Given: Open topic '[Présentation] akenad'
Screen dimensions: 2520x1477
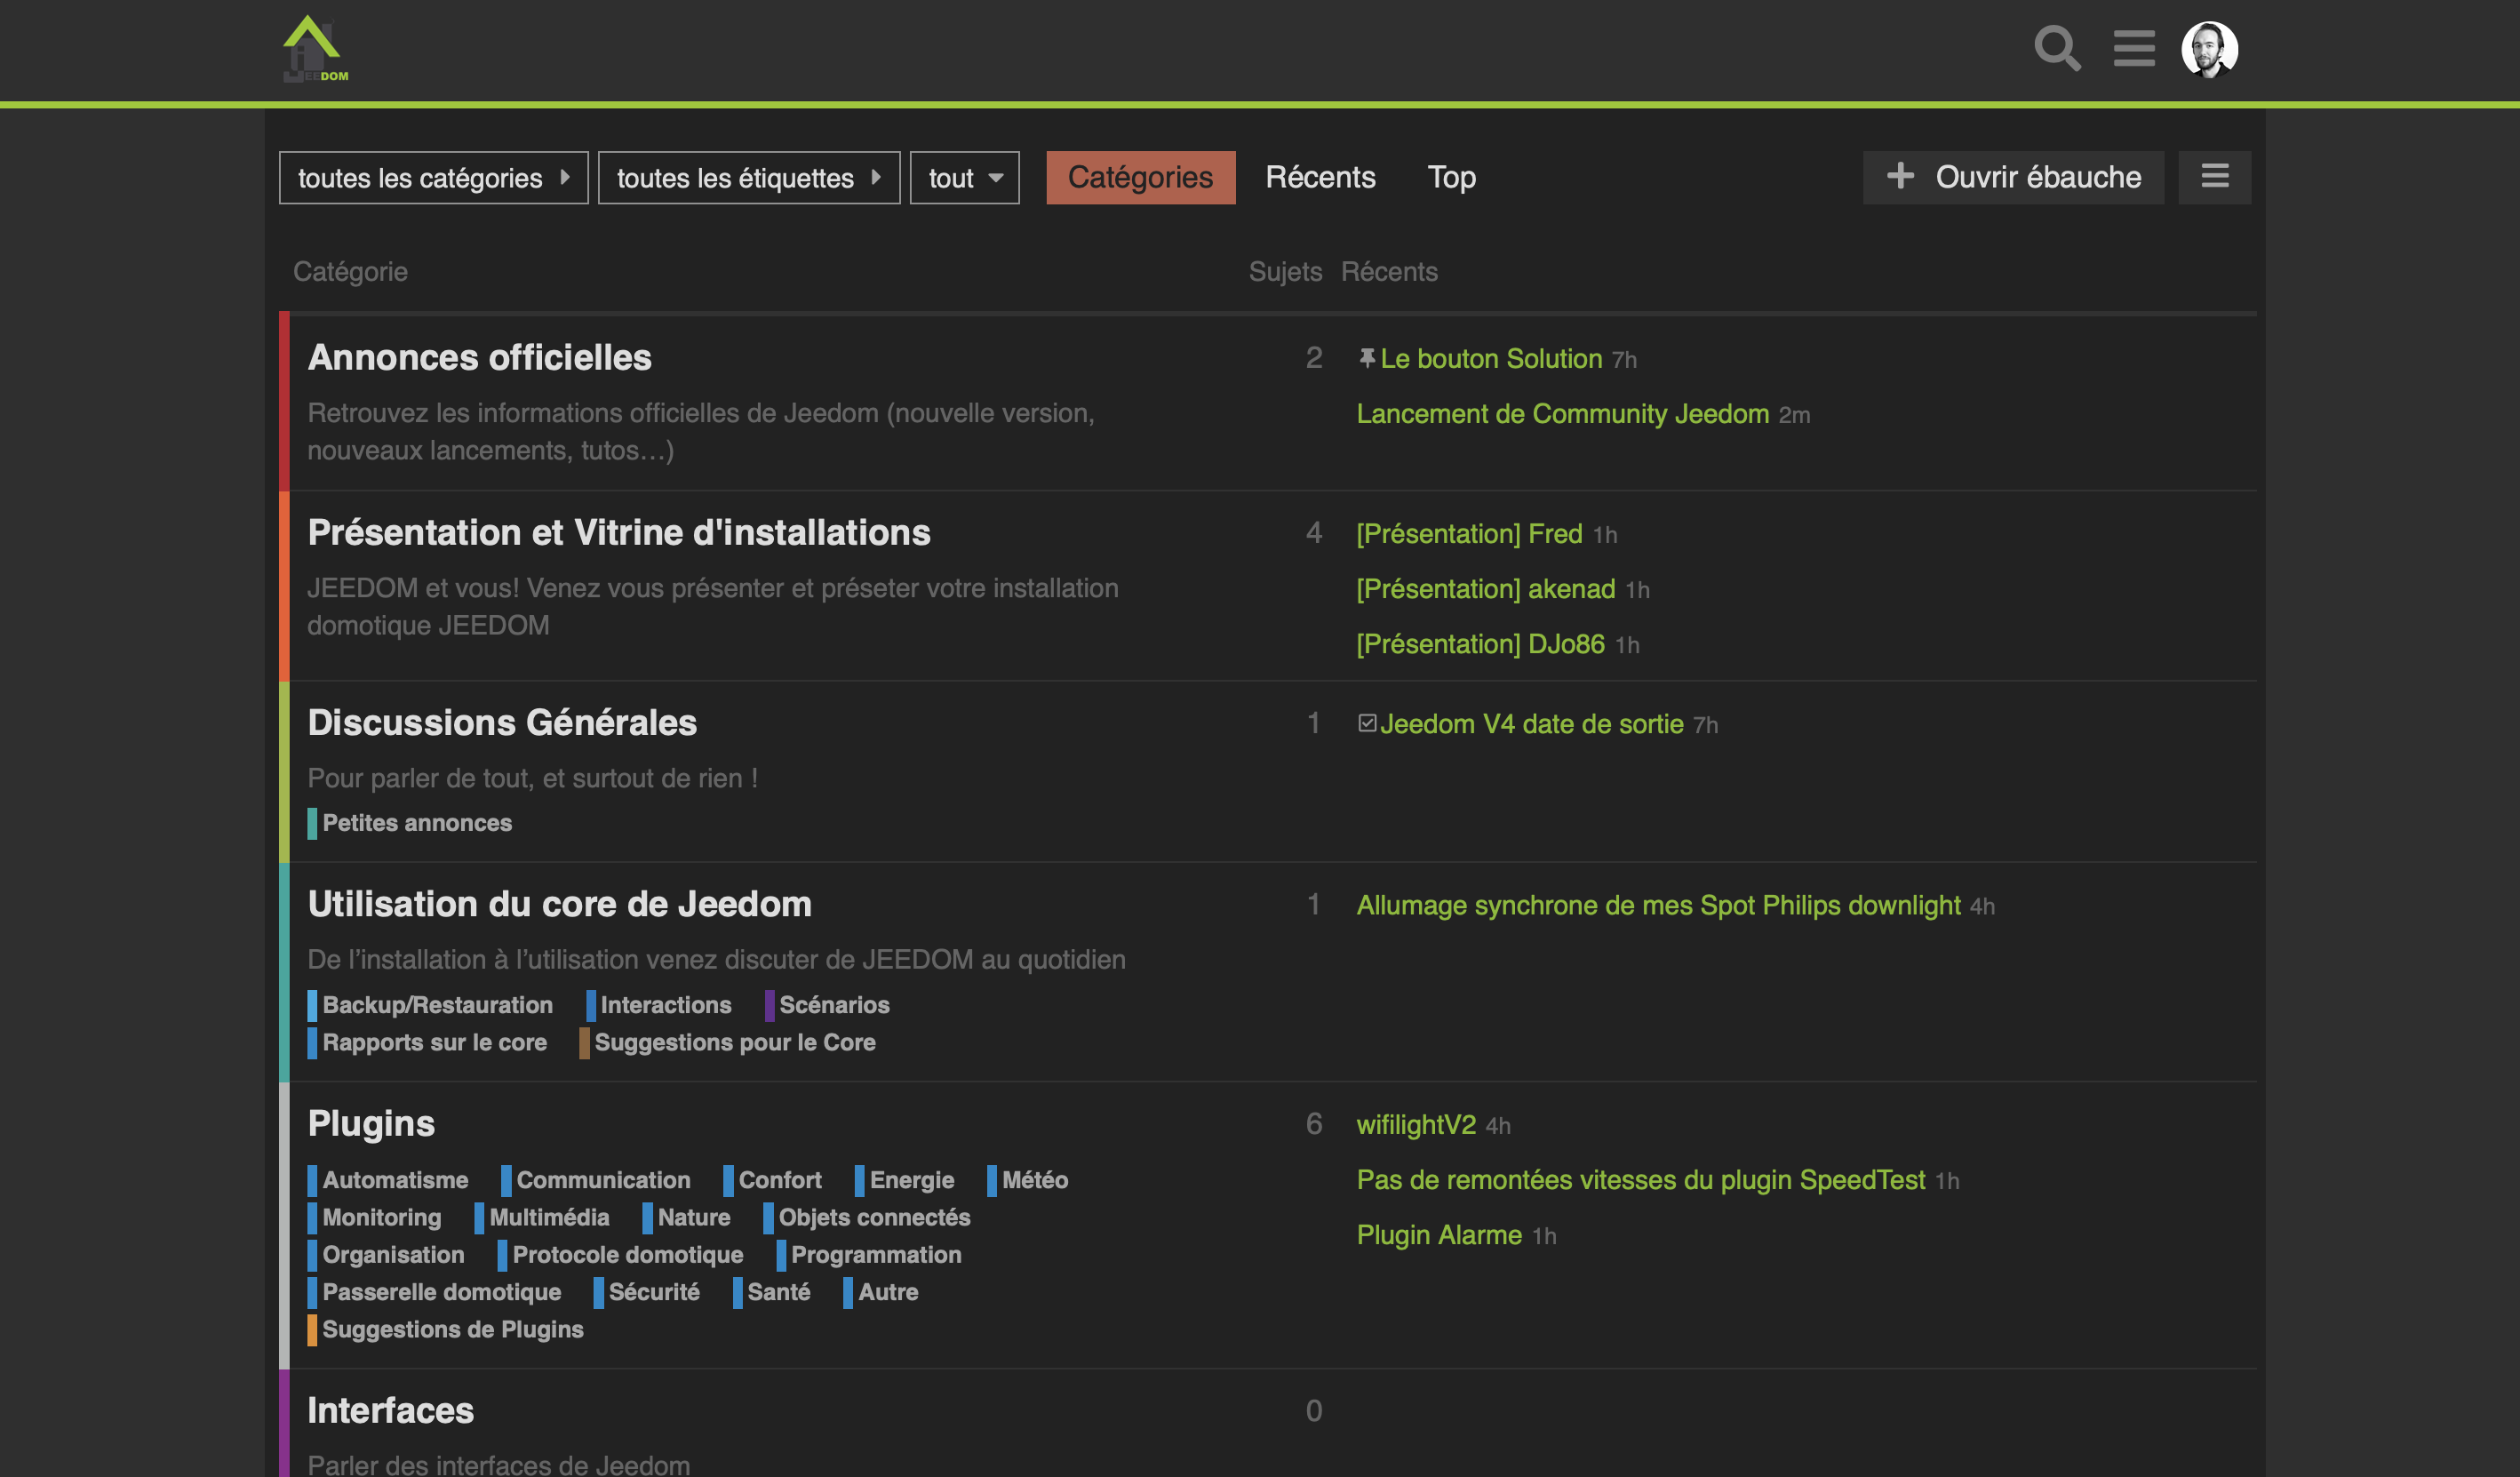Looking at the screenshot, I should [1485, 589].
